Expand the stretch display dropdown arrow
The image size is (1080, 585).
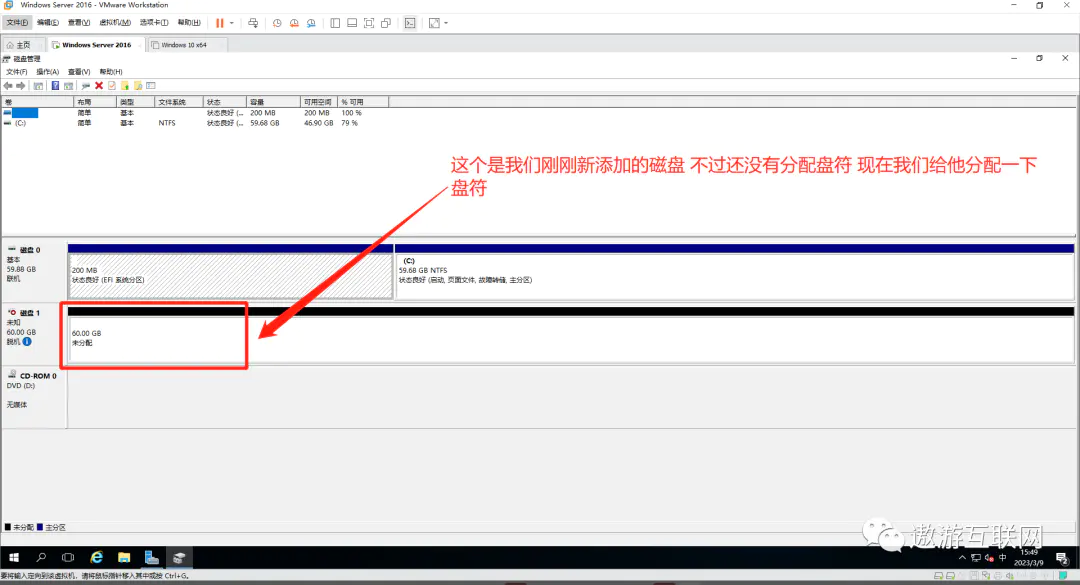pyautogui.click(x=446, y=23)
